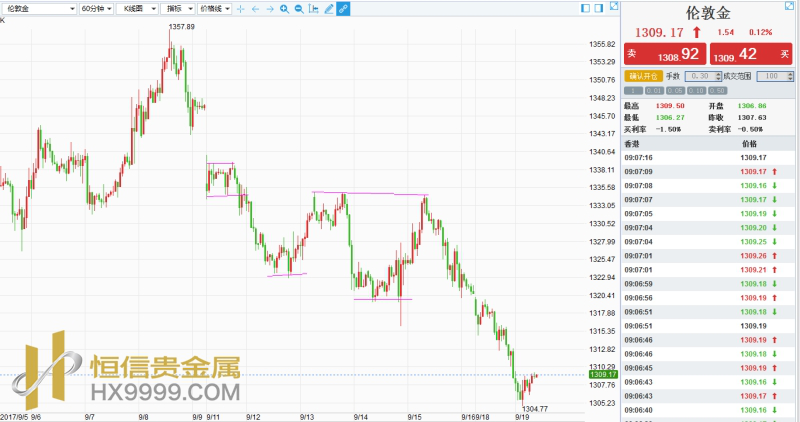
Task: Click the axis scale adjustment icon
Action: (x=314, y=9)
